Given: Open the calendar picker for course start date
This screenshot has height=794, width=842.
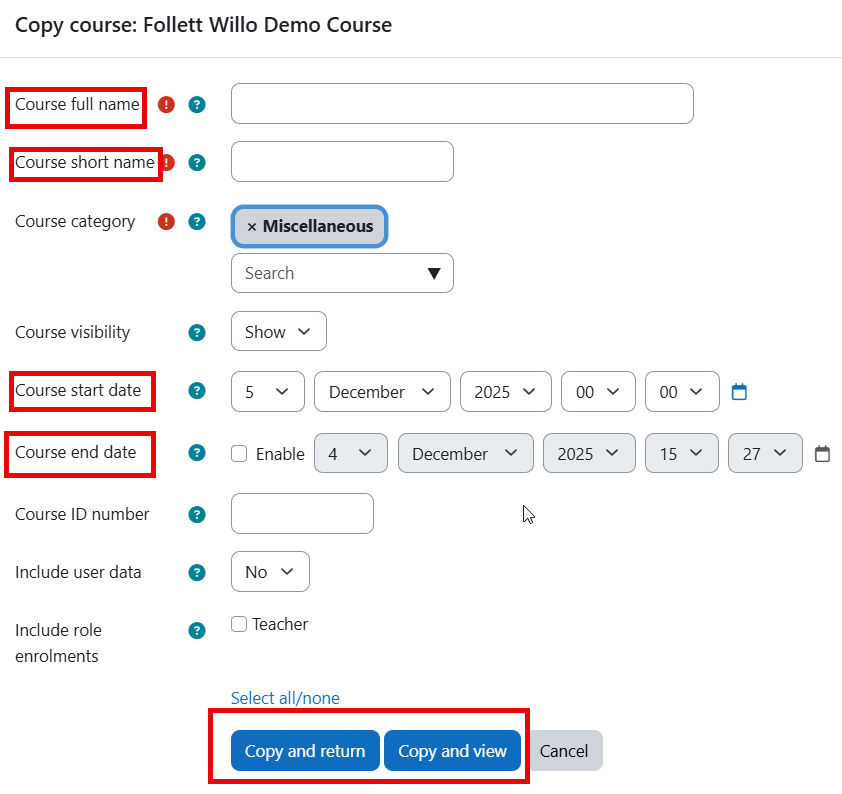Looking at the screenshot, I should pos(738,392).
